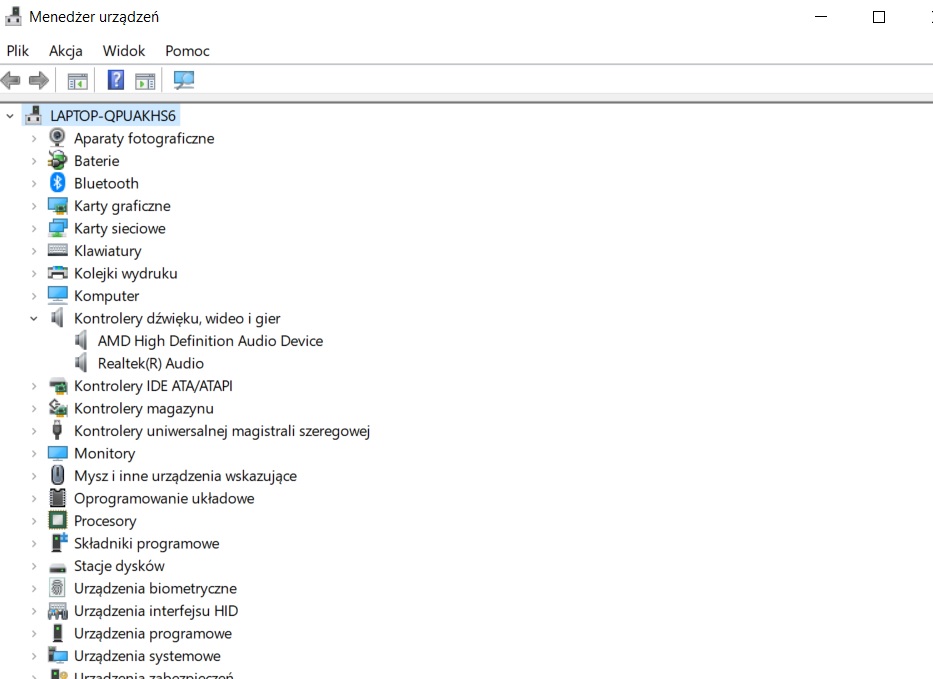
Task: Toggle the action pane toolbar icon
Action: tap(145, 80)
